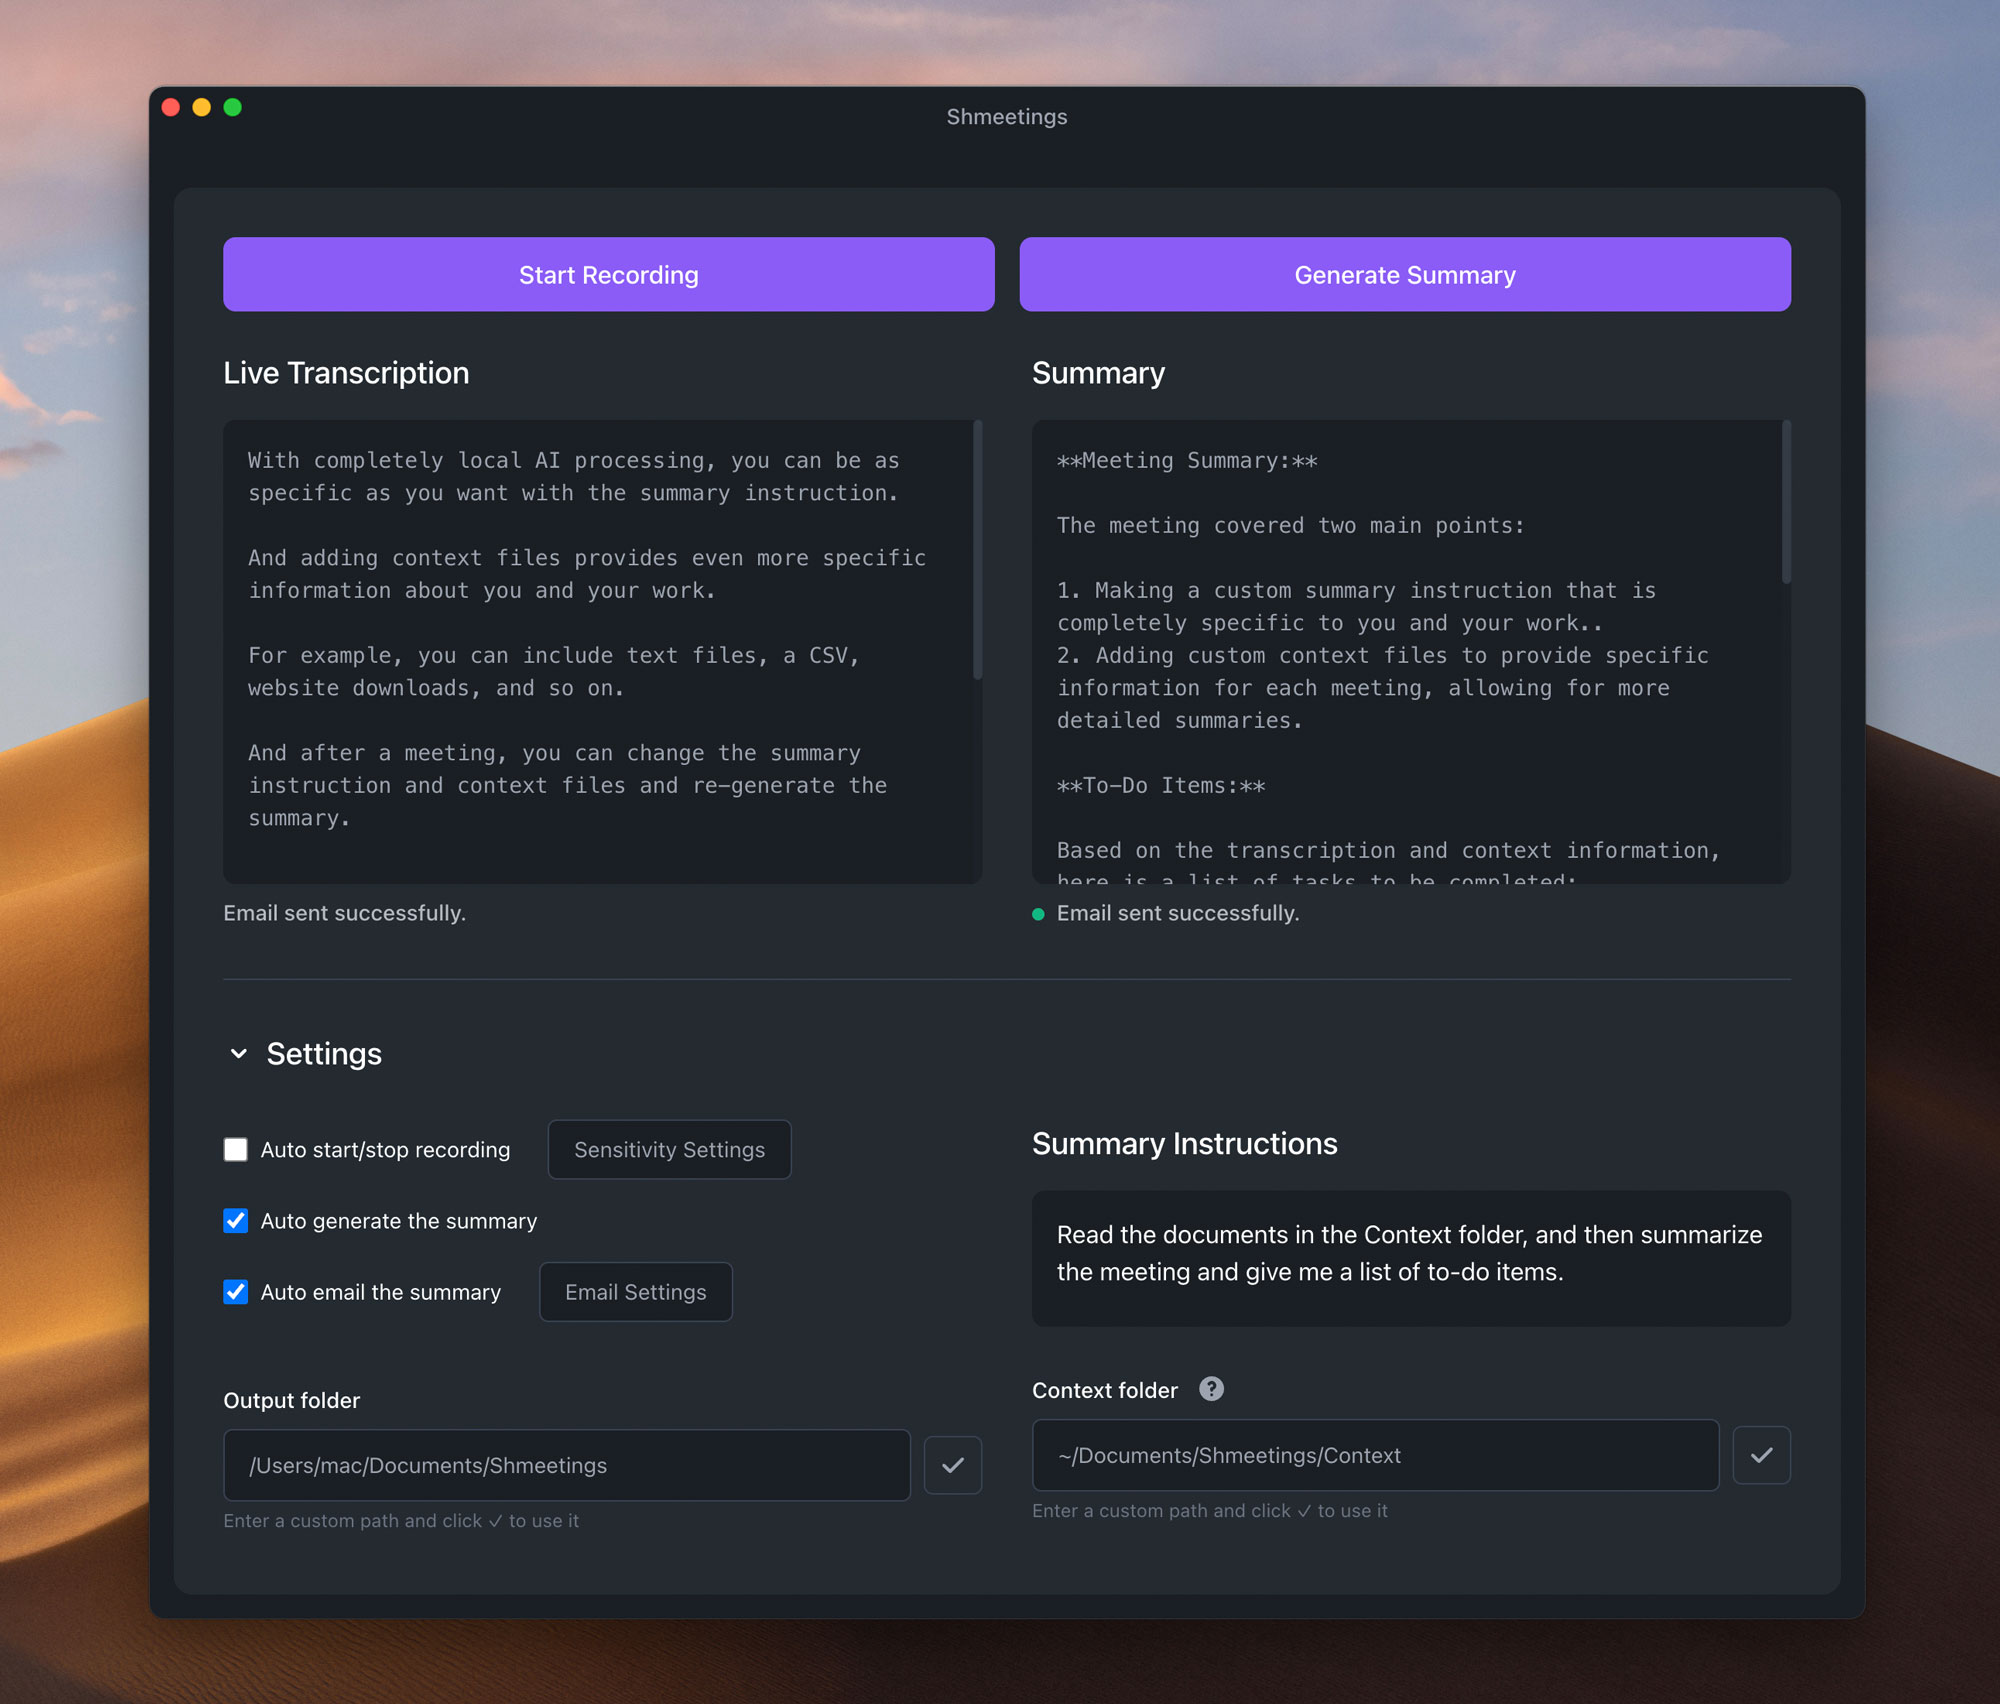Select the Live Transcription text area
This screenshot has height=1704, width=2000.
600,650
